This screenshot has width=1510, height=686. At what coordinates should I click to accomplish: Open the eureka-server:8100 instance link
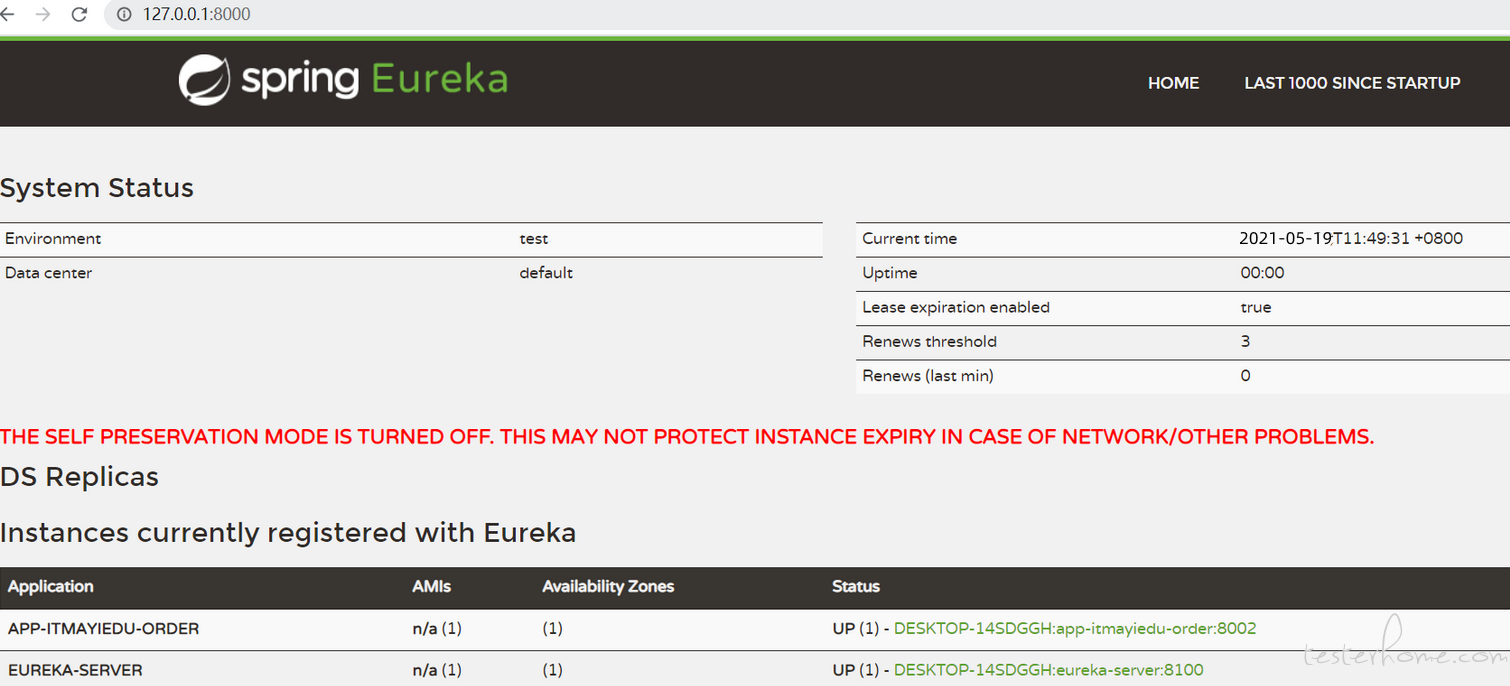(1049, 670)
